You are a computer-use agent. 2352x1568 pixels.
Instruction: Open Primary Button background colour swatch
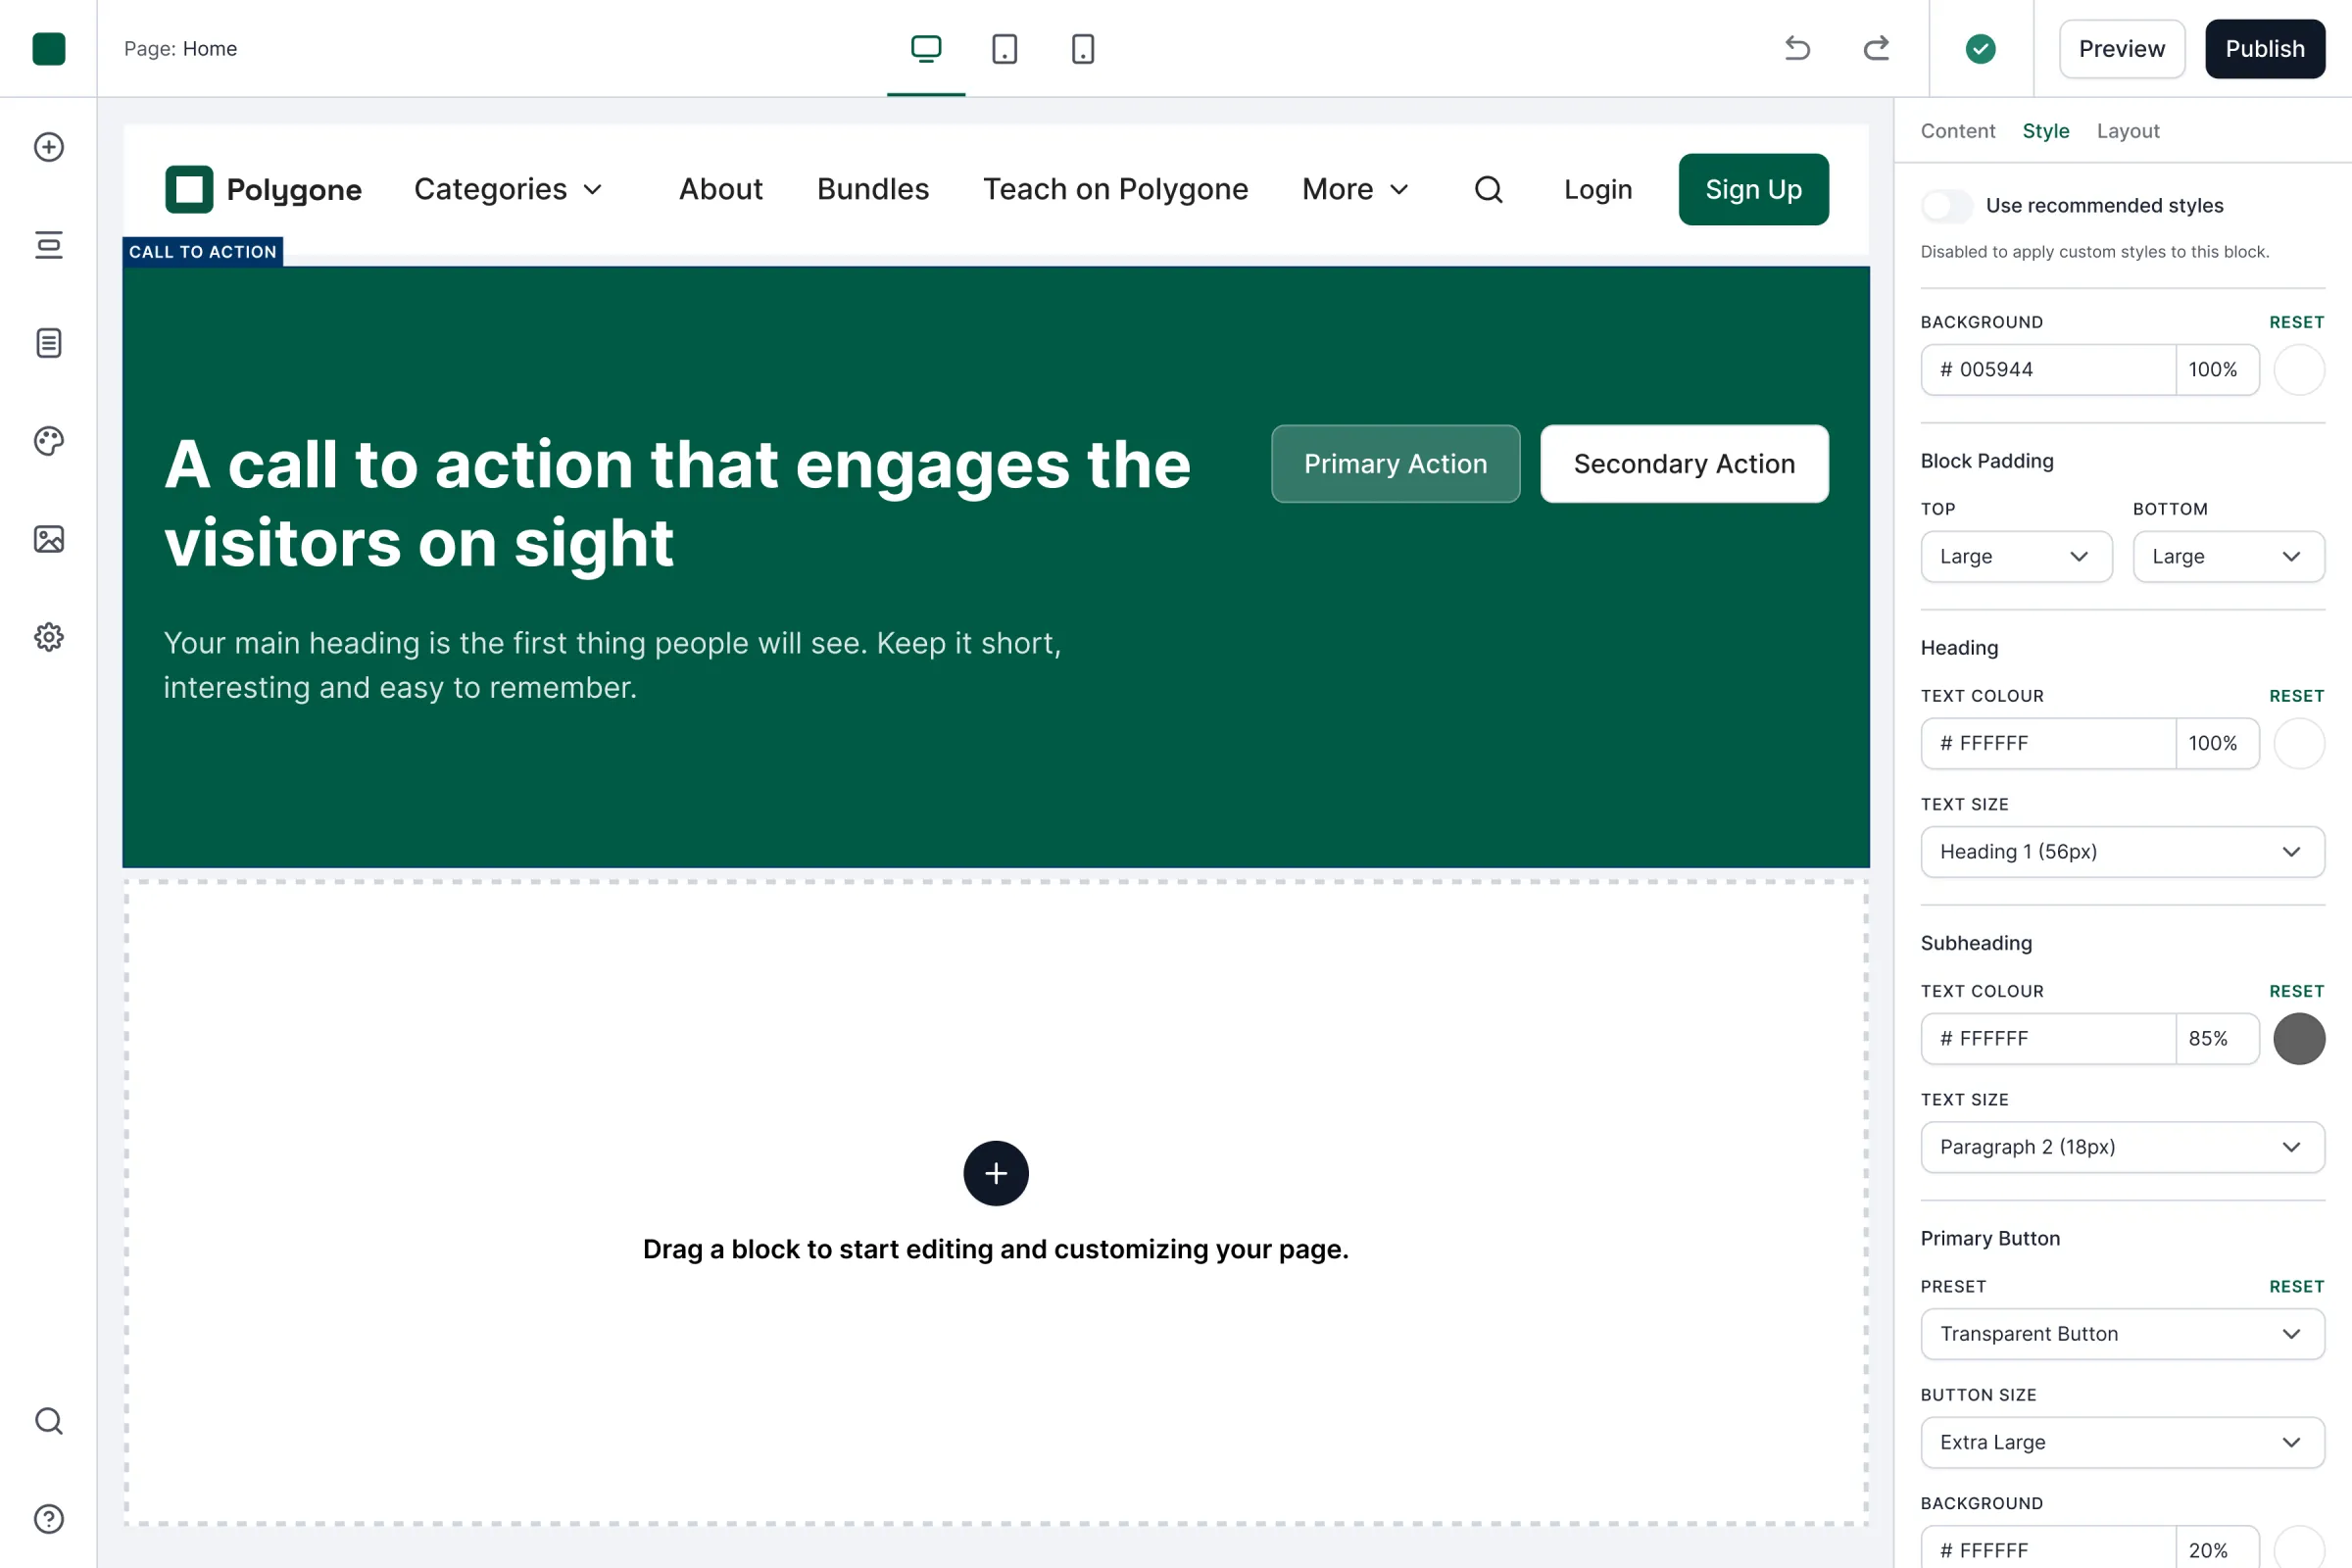point(2298,1548)
